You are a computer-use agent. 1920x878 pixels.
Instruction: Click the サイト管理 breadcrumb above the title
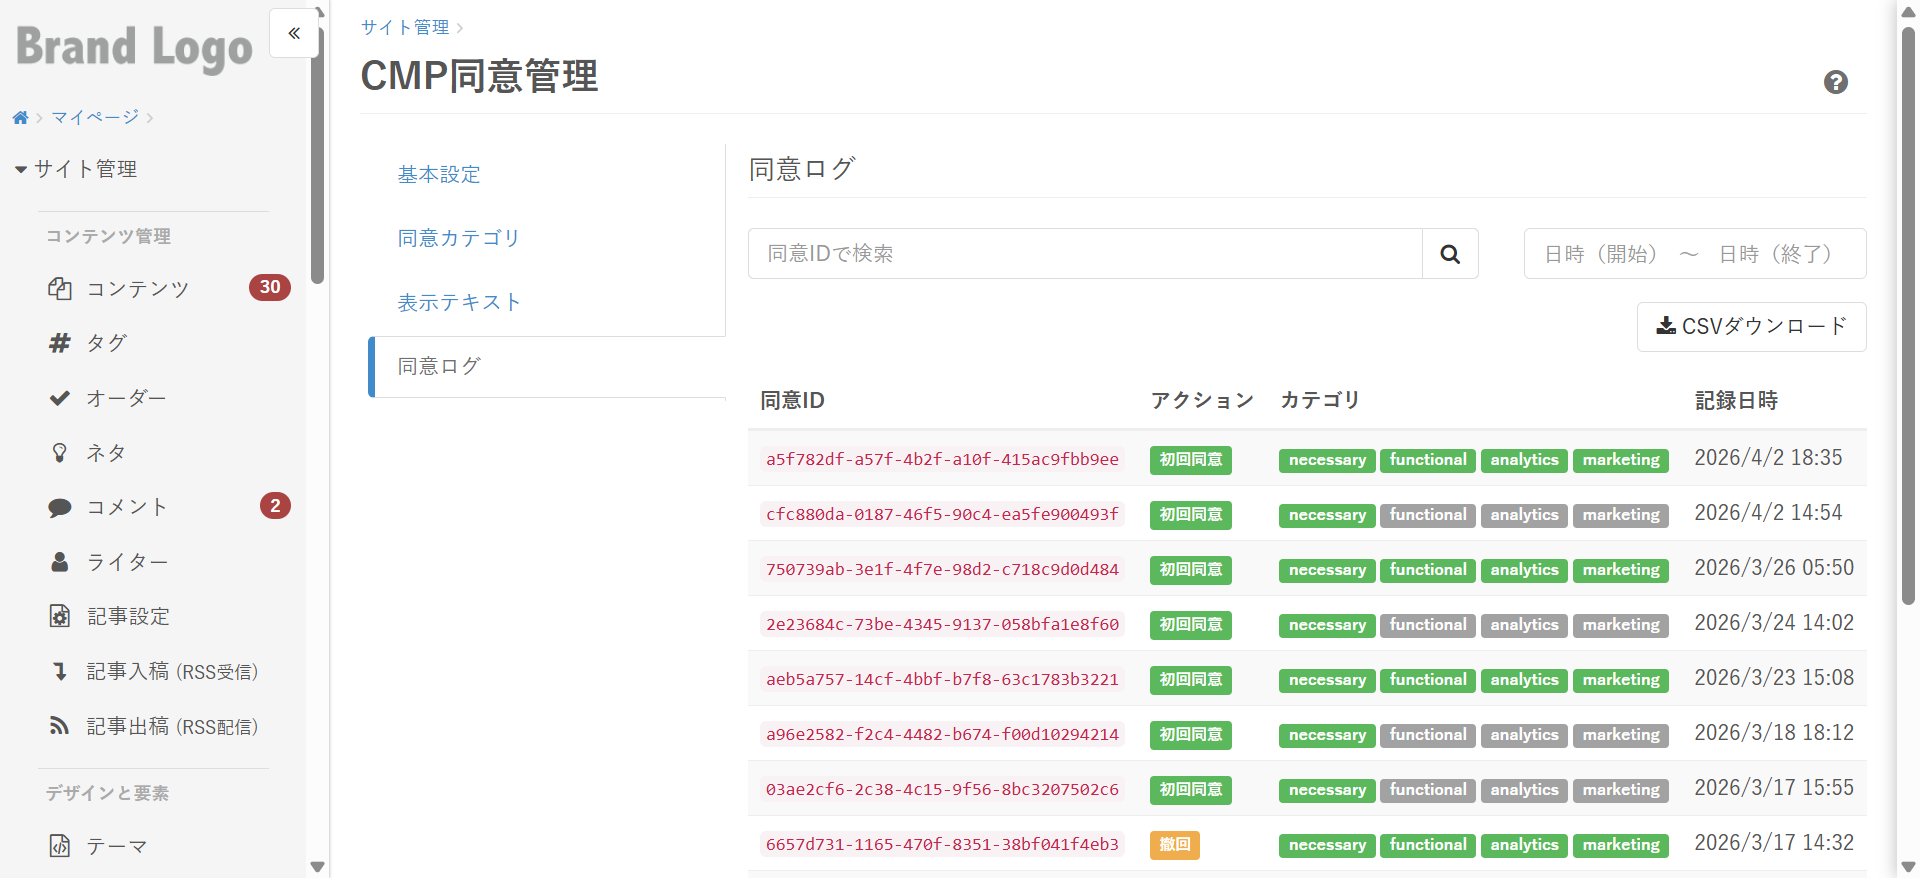tap(405, 27)
